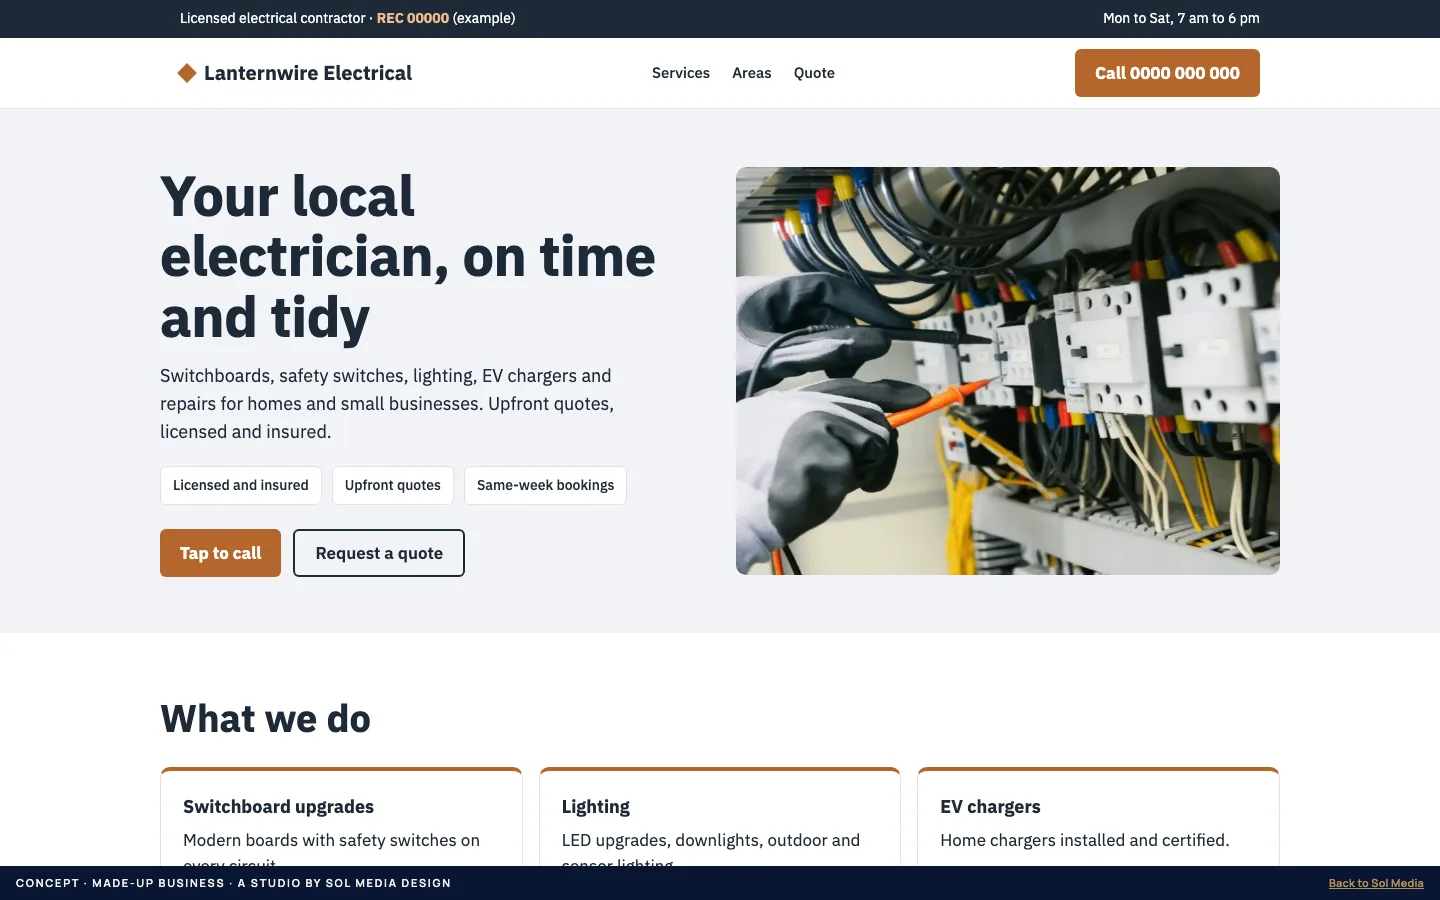
Task: Click the Call 0000 000 000 button
Action: click(x=1167, y=73)
